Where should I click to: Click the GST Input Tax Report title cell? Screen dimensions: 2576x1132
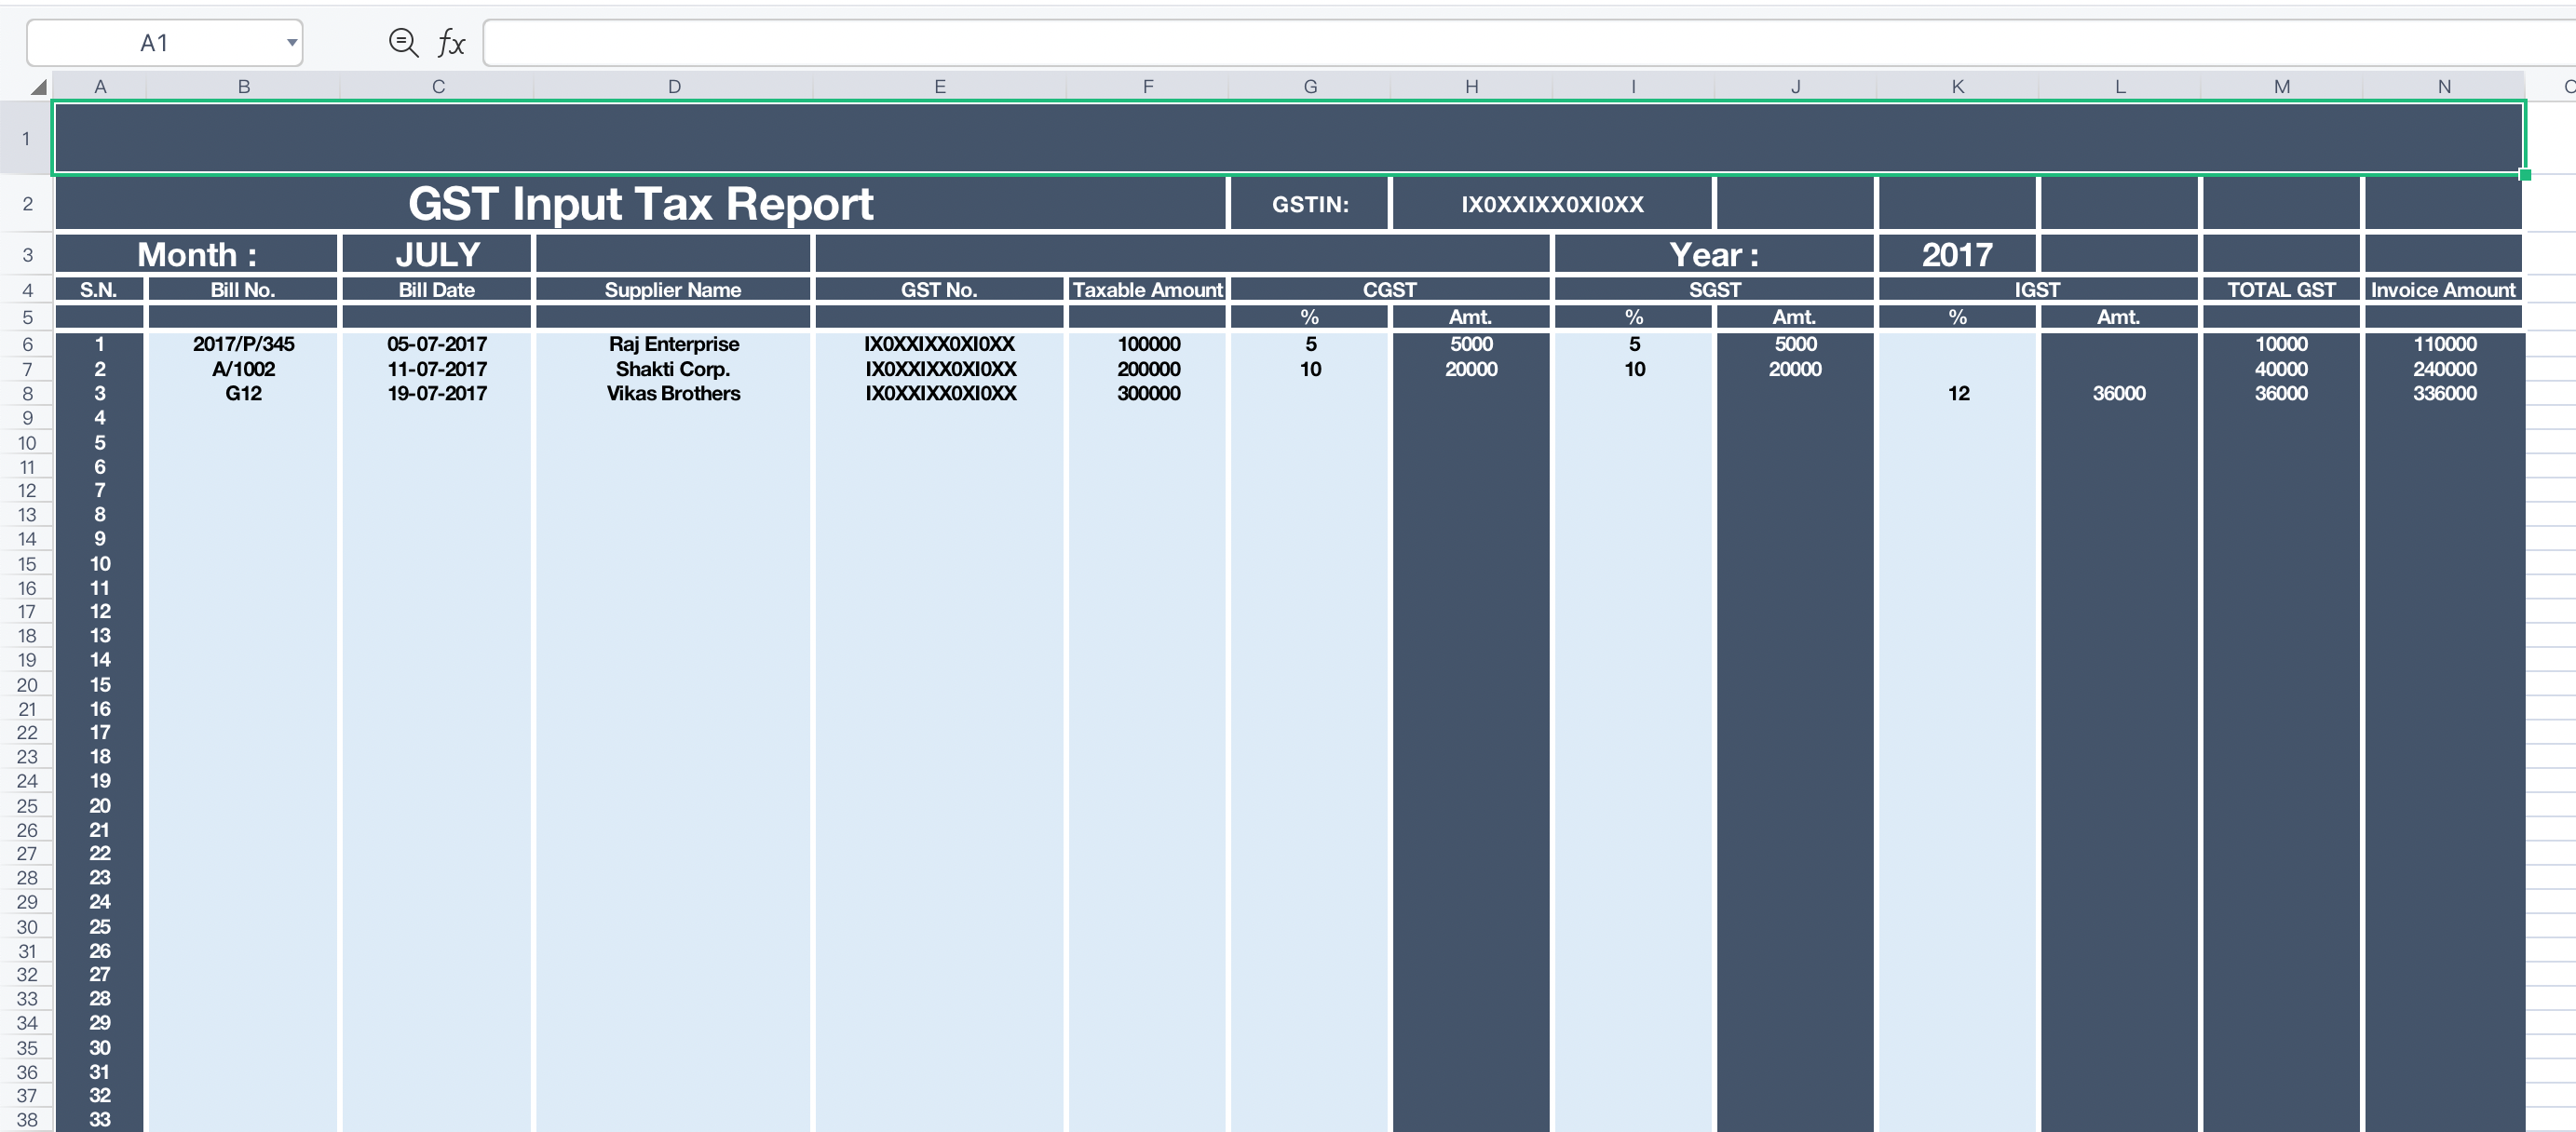pos(640,204)
